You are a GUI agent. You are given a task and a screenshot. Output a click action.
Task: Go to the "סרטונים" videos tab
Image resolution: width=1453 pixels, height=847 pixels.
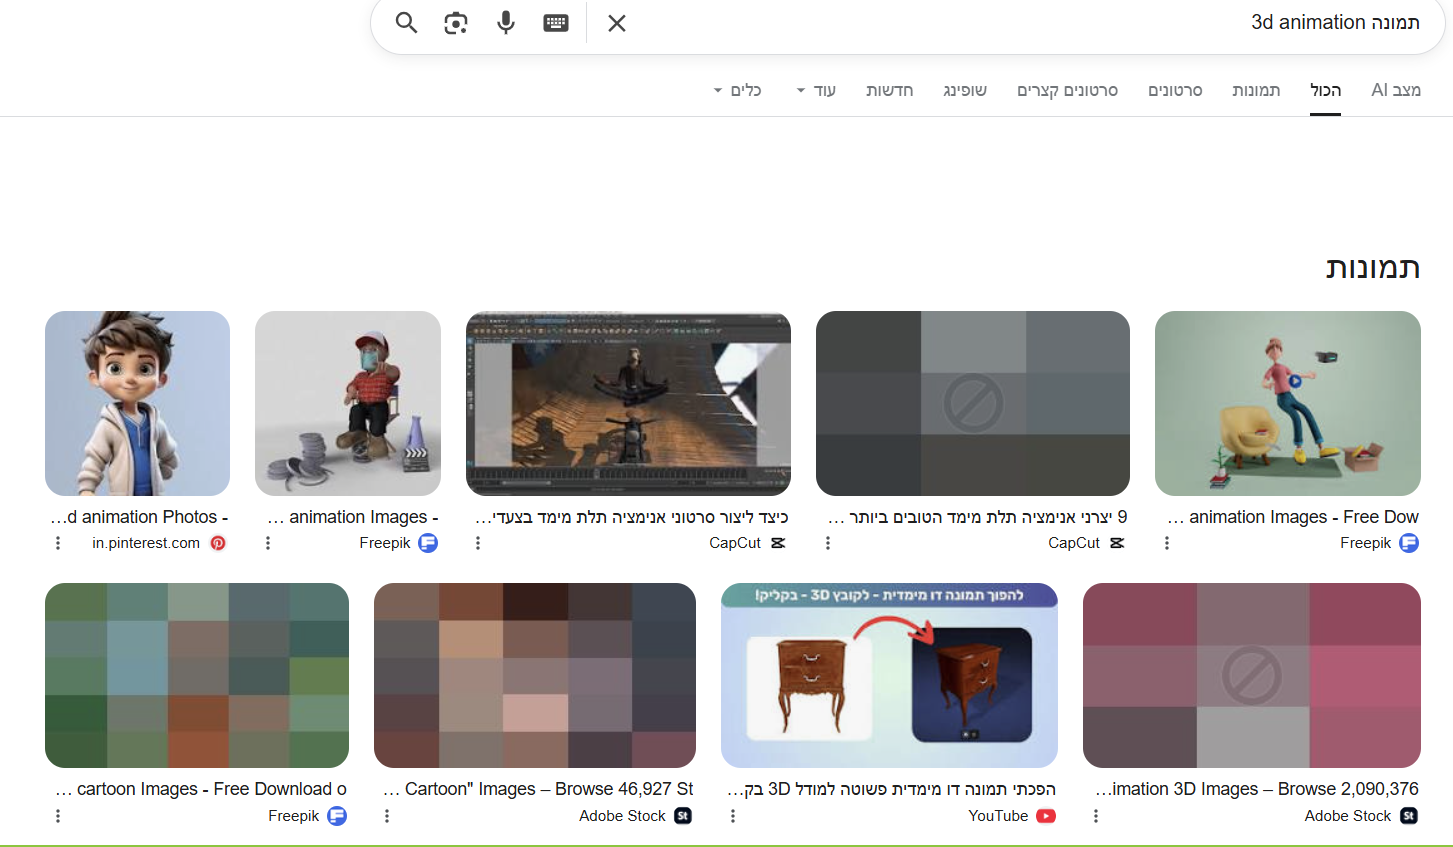(x=1175, y=90)
